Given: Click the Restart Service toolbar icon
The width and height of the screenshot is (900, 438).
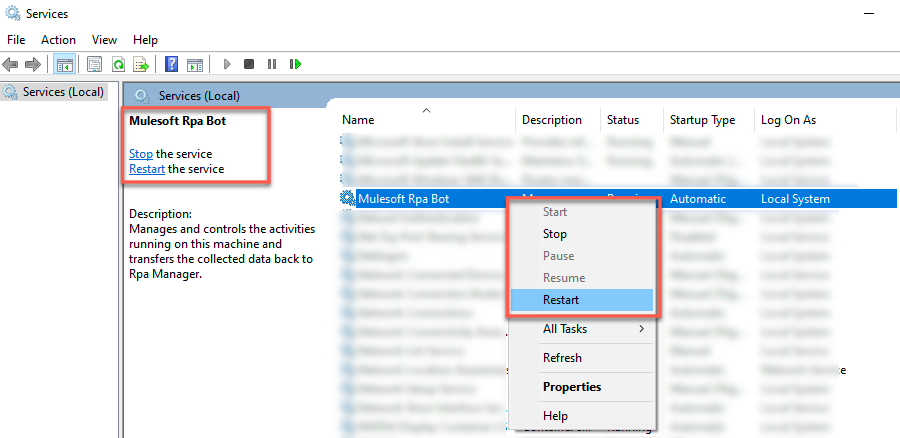Looking at the screenshot, I should tap(295, 64).
